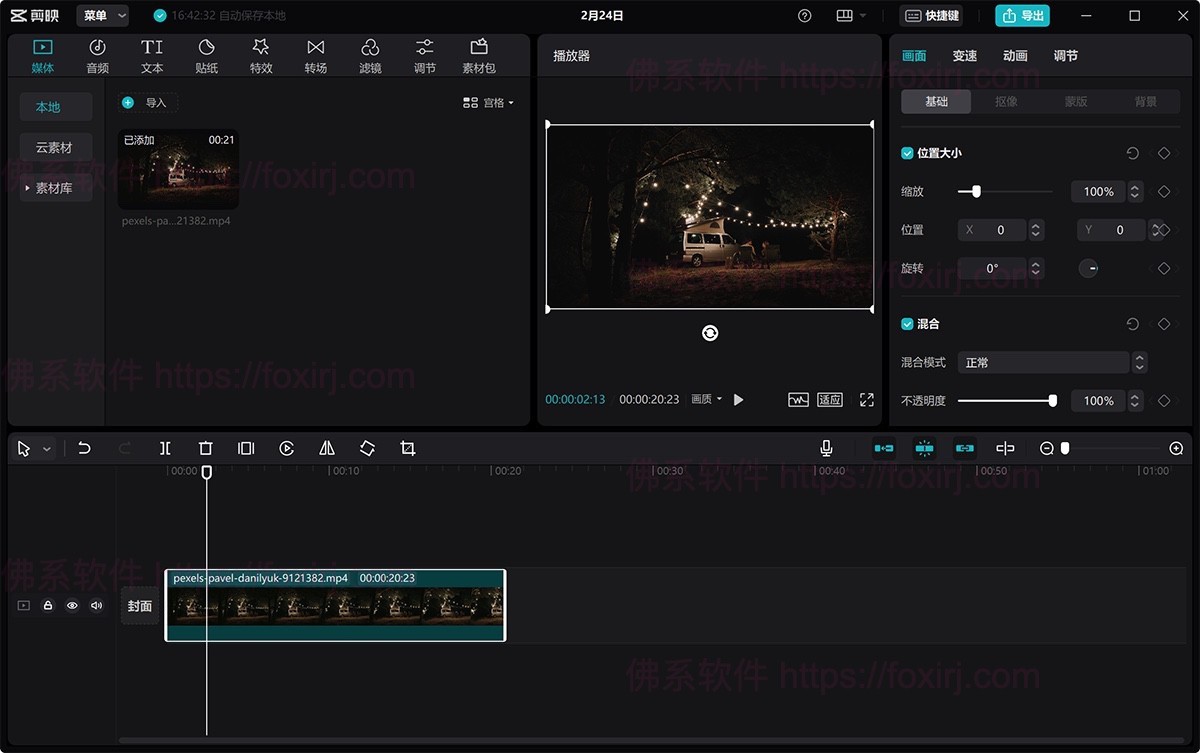
Task: Toggle track visibility with the eye icon
Action: pyautogui.click(x=71, y=605)
